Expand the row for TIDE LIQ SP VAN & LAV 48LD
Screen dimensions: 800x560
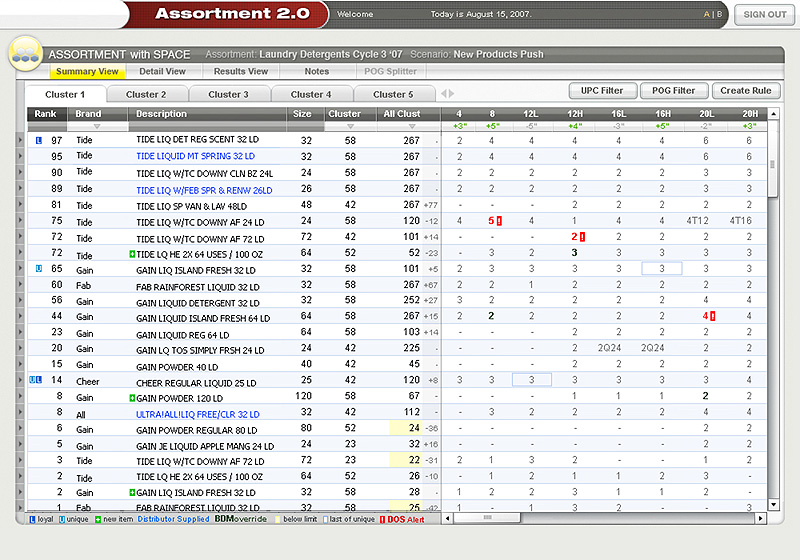pos(20,205)
